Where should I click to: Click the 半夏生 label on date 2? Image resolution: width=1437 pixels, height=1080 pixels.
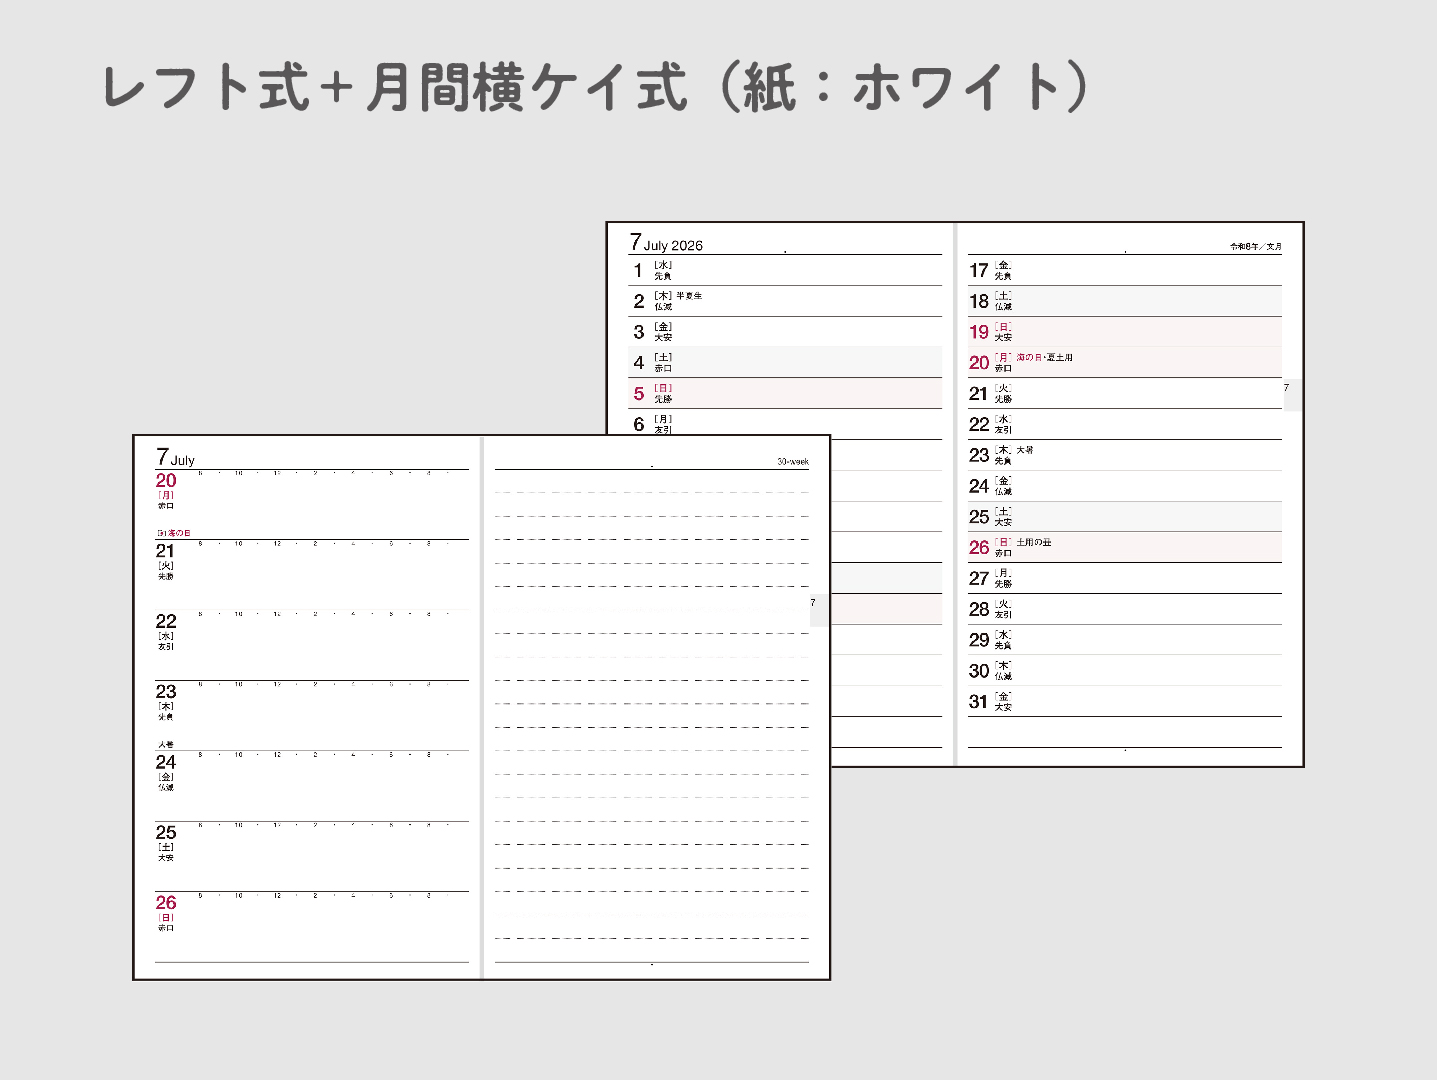(x=689, y=296)
